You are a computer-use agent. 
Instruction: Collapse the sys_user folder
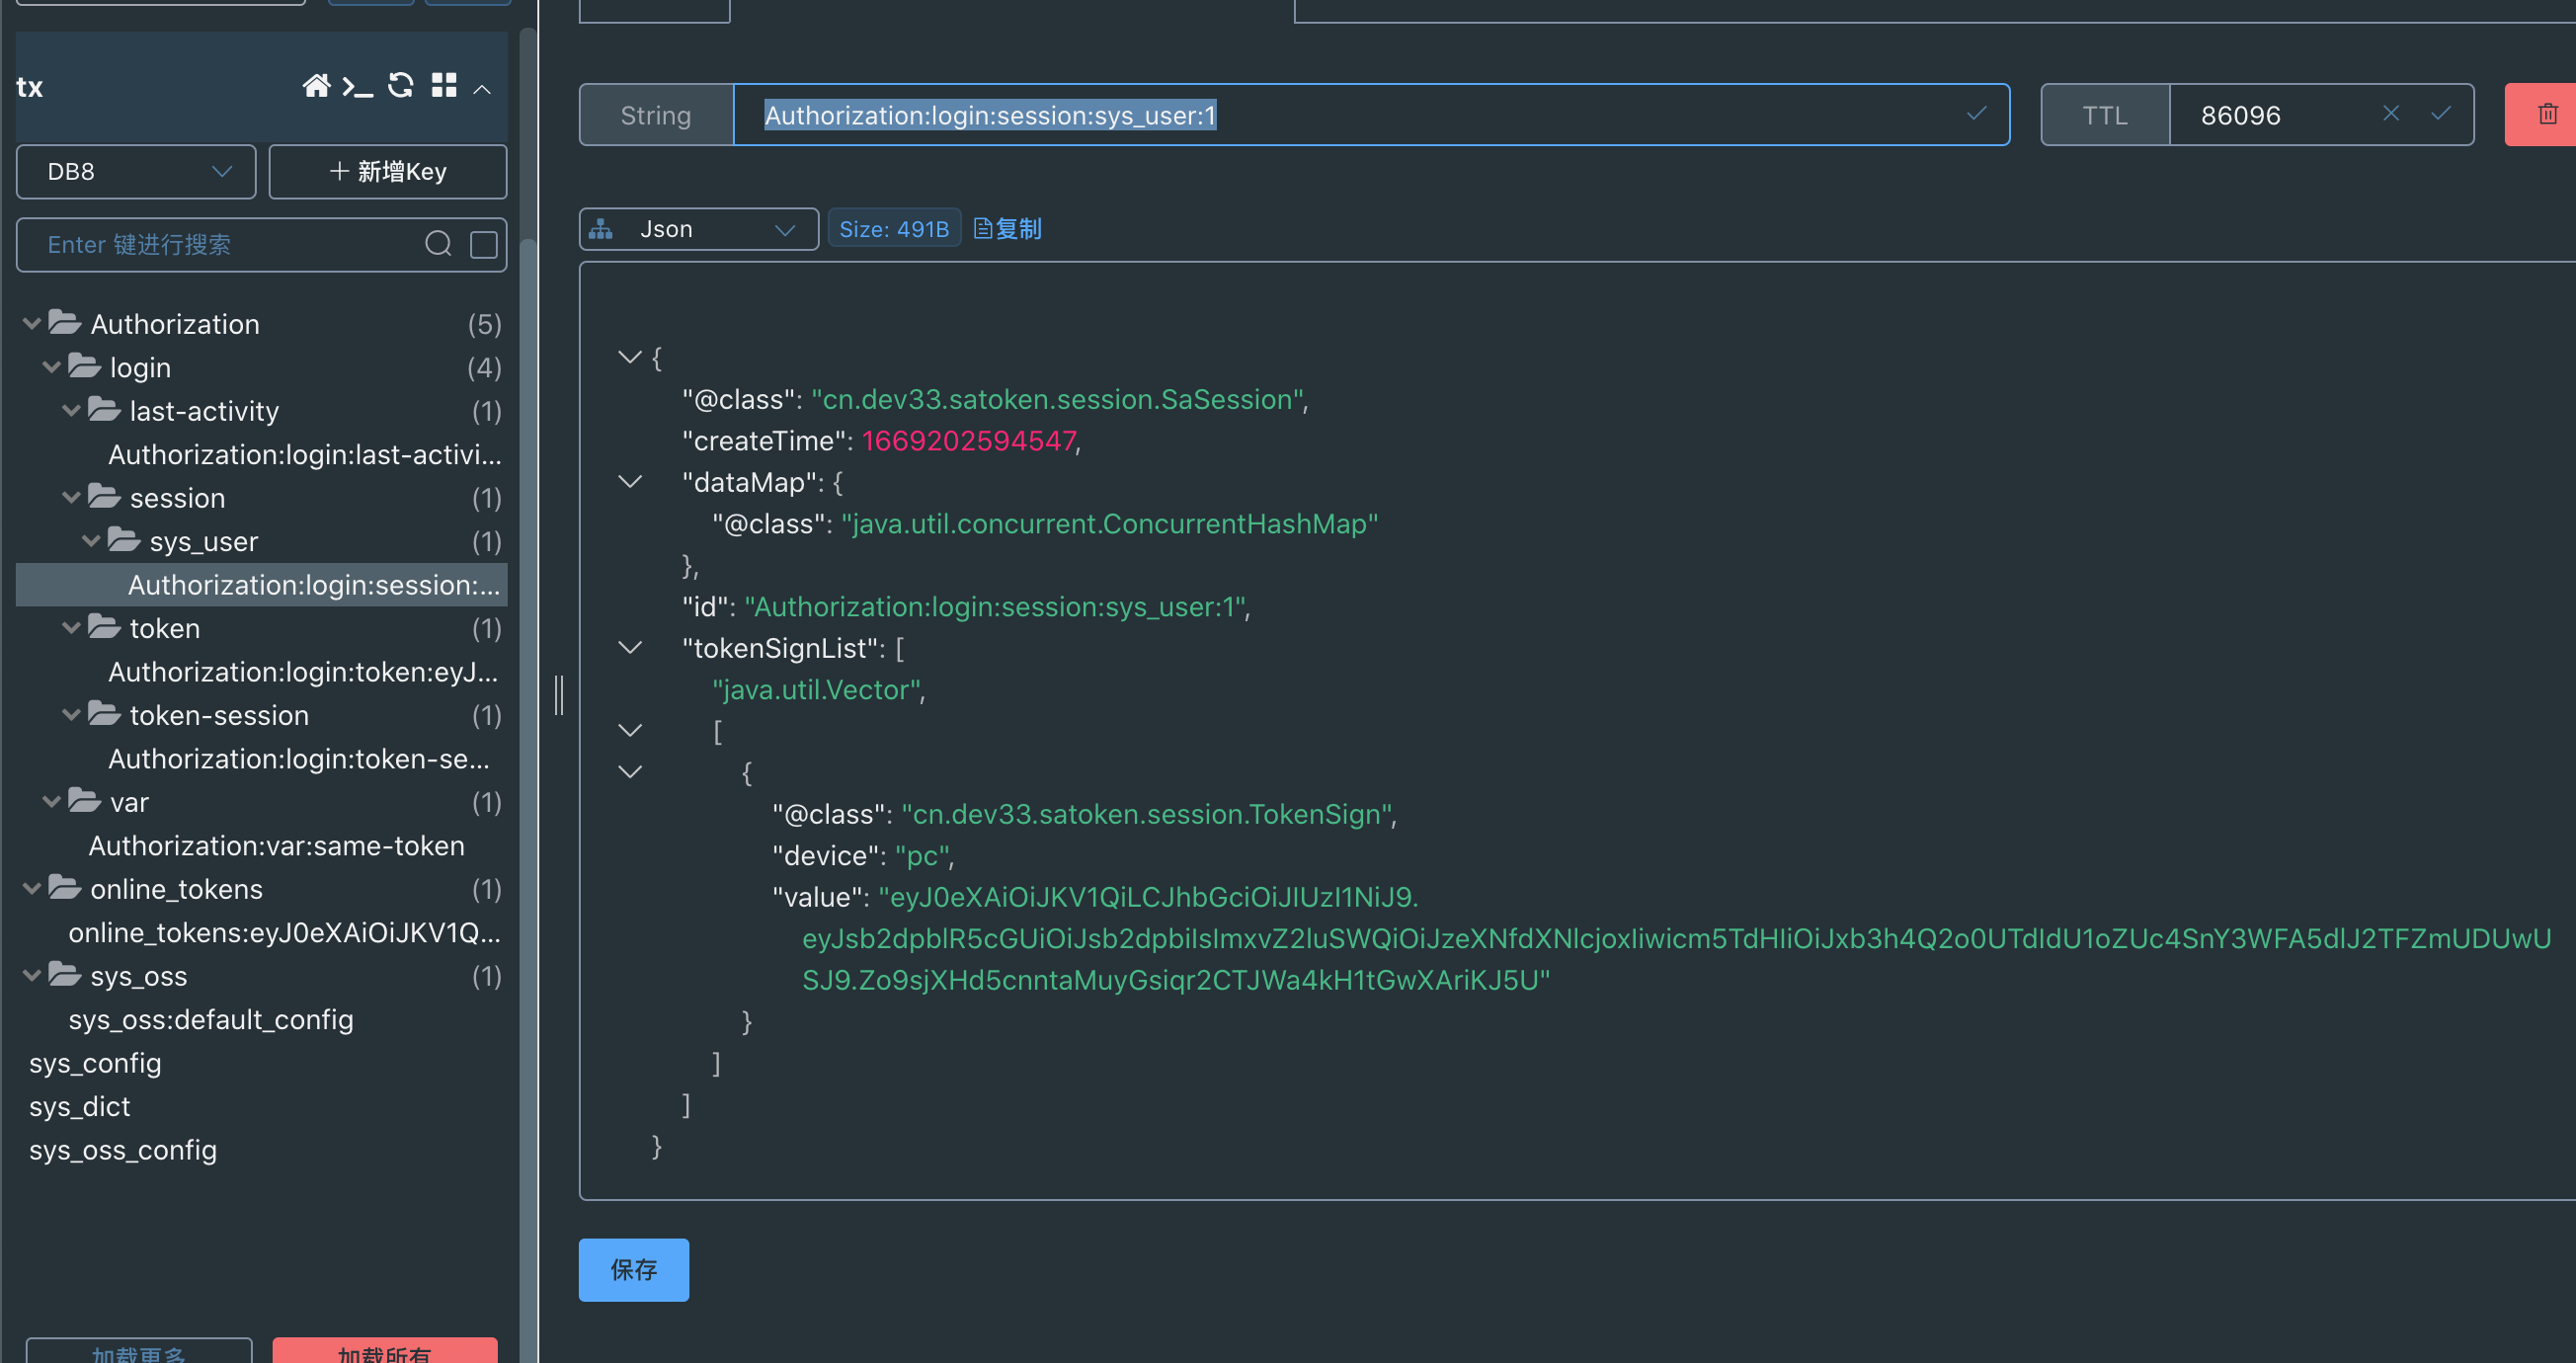tap(91, 542)
